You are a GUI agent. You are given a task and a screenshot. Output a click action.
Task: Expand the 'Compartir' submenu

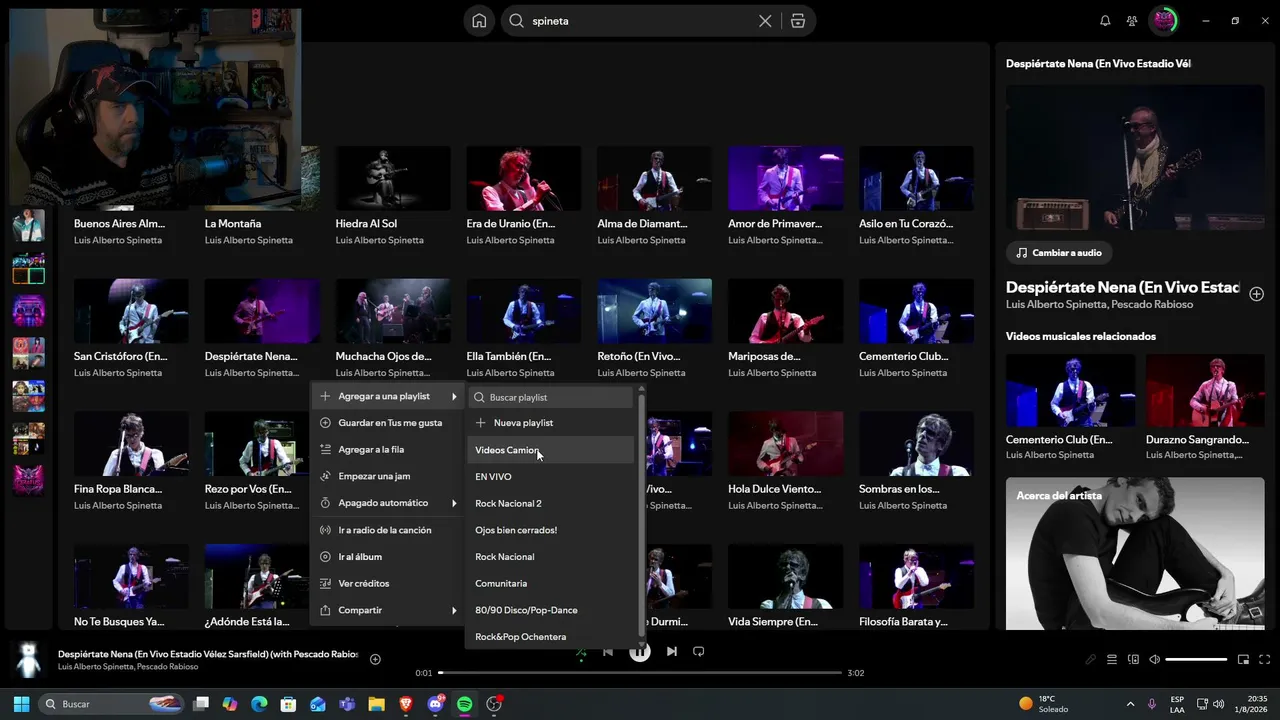388,610
